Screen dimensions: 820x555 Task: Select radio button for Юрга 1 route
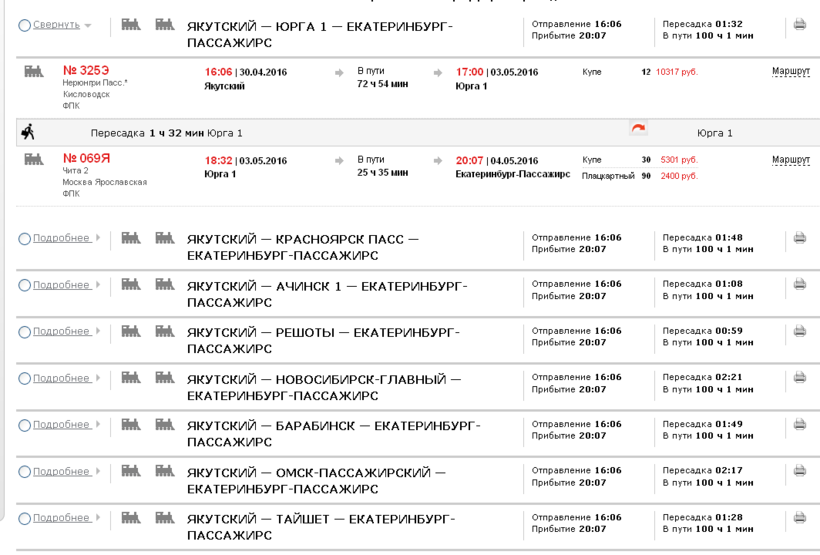click(25, 25)
